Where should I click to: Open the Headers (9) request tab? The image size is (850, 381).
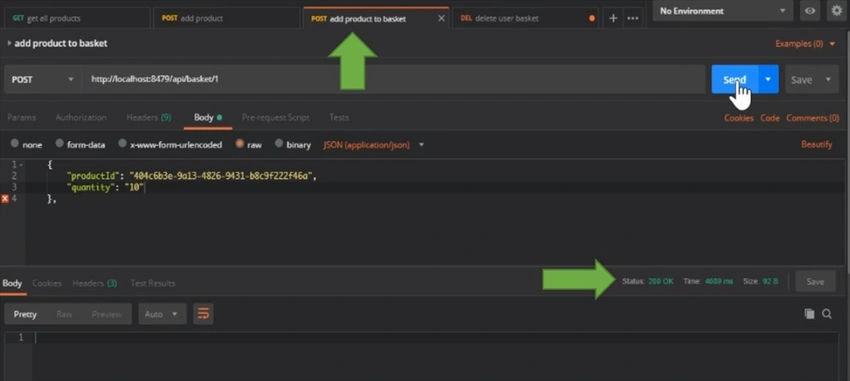pyautogui.click(x=149, y=117)
